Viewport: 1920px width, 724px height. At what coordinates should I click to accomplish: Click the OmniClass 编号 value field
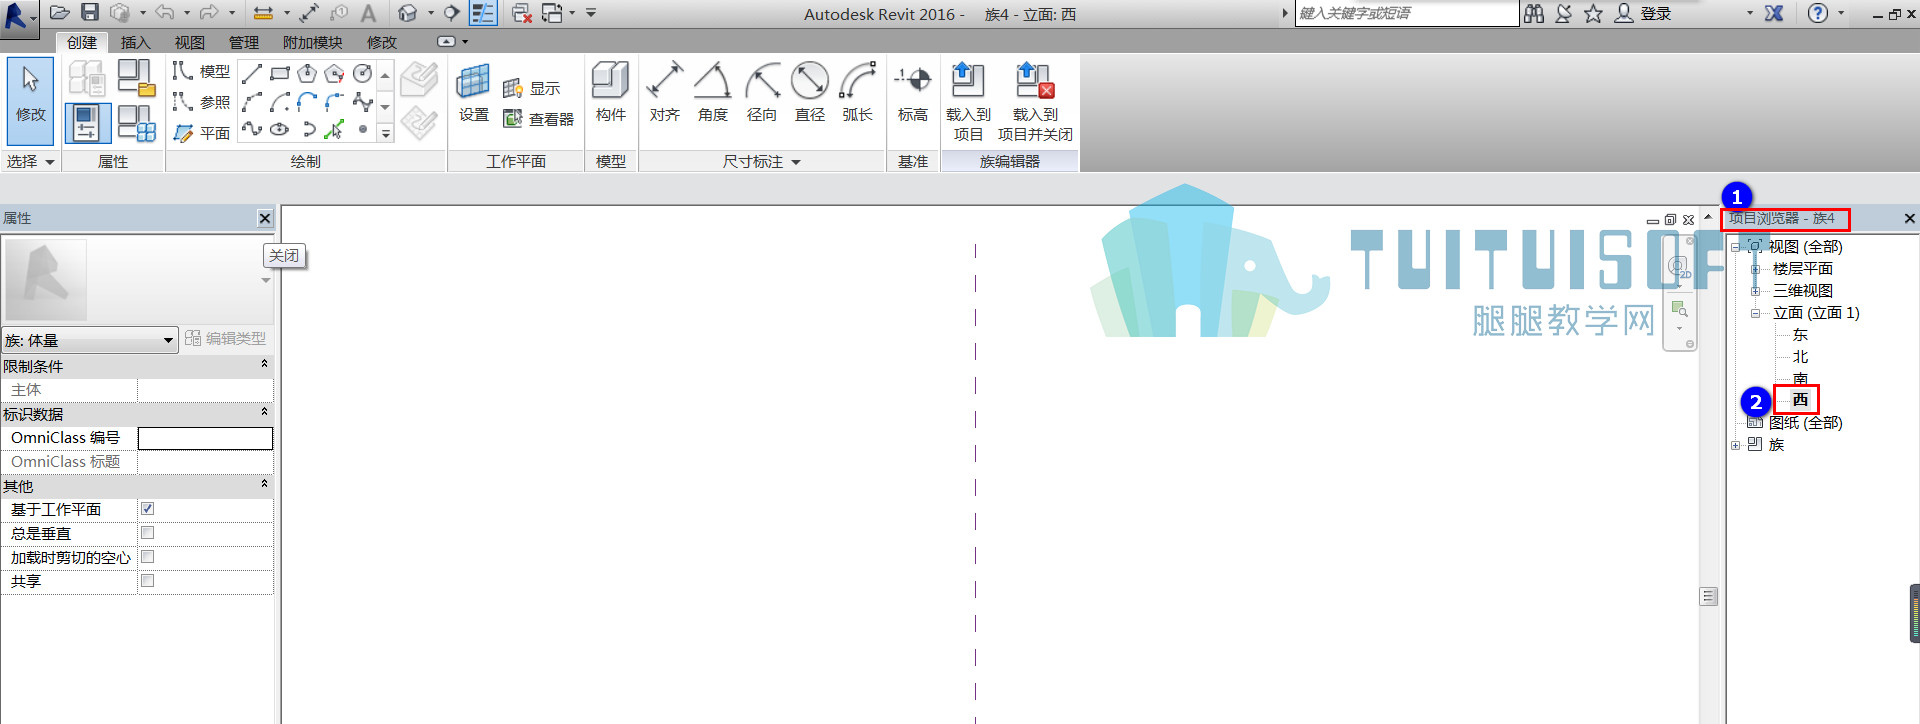(205, 438)
